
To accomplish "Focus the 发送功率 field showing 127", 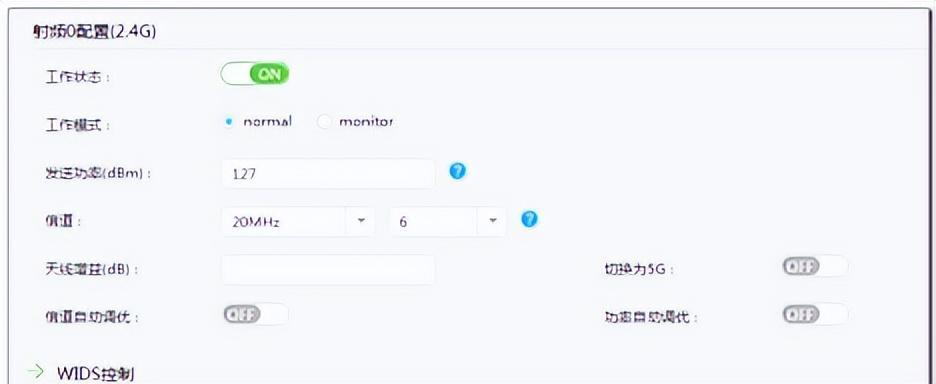I will click(328, 174).
